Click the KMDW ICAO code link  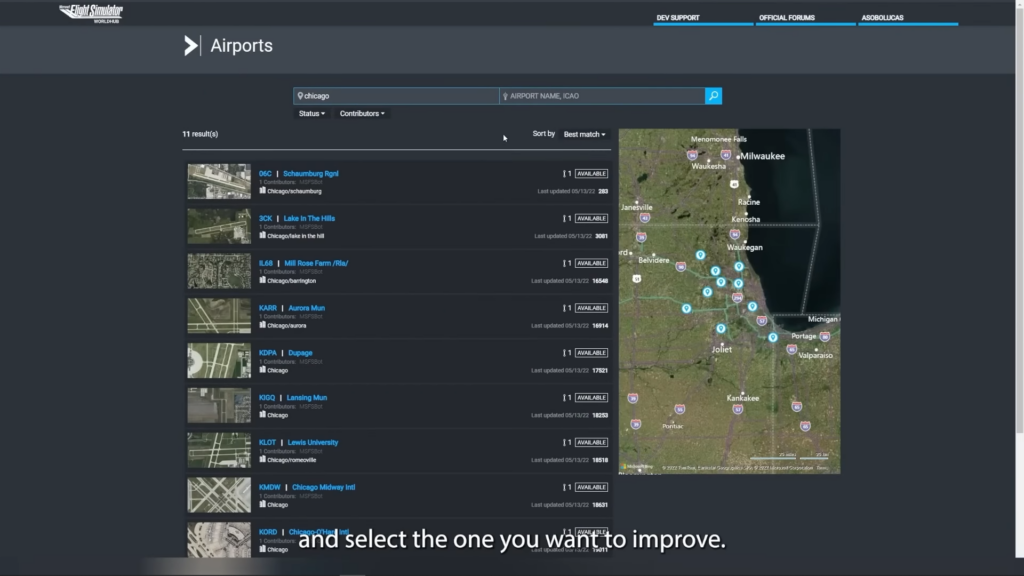(x=269, y=487)
